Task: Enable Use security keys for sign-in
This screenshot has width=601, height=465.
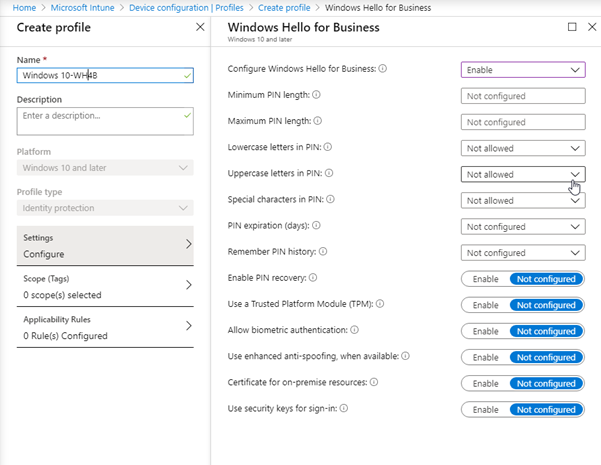Action: [486, 409]
